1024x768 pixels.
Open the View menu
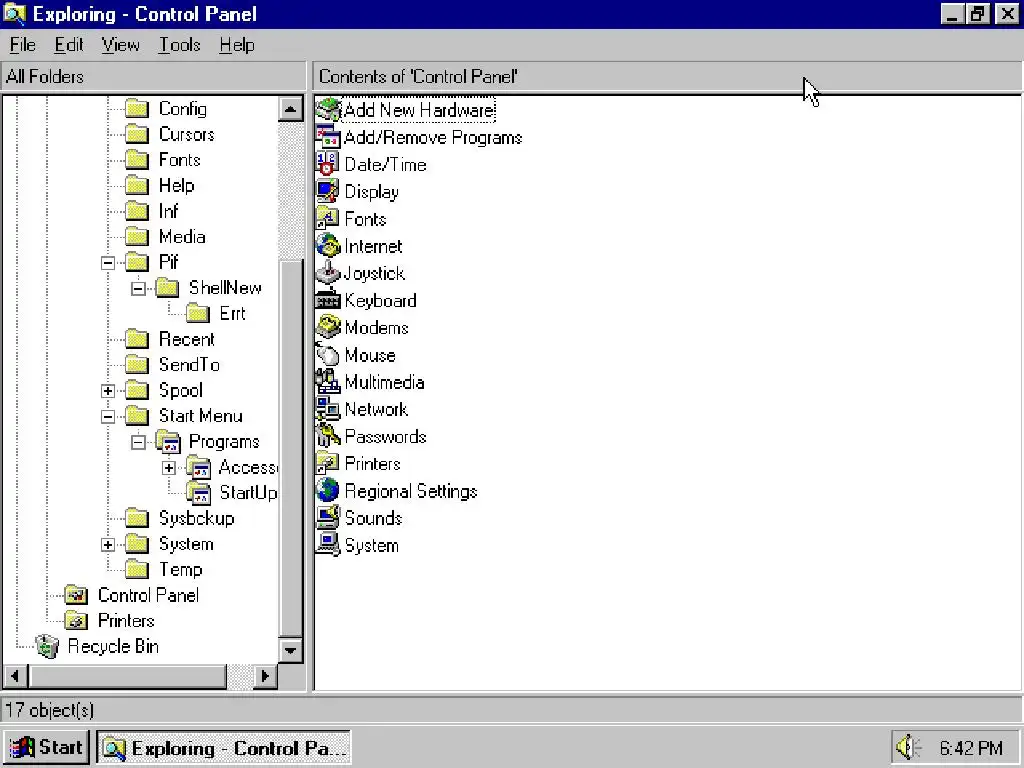(121, 45)
